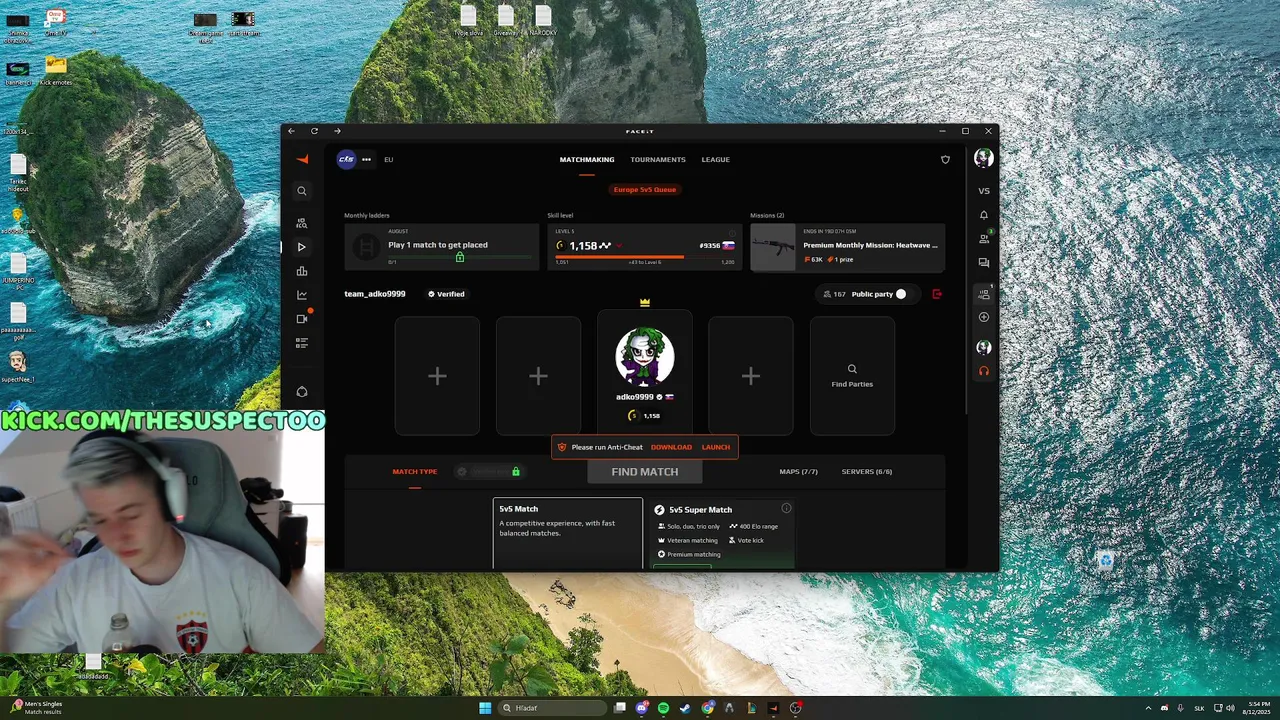Click the Find Parties card
Image resolution: width=1280 pixels, height=720 pixels.
(x=852, y=376)
